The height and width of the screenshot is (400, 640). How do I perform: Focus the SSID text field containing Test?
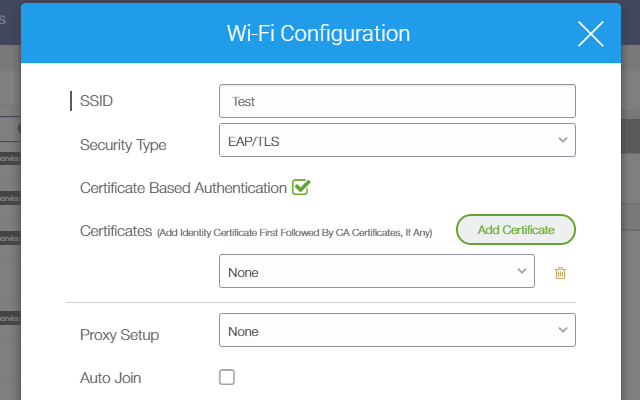click(x=397, y=101)
